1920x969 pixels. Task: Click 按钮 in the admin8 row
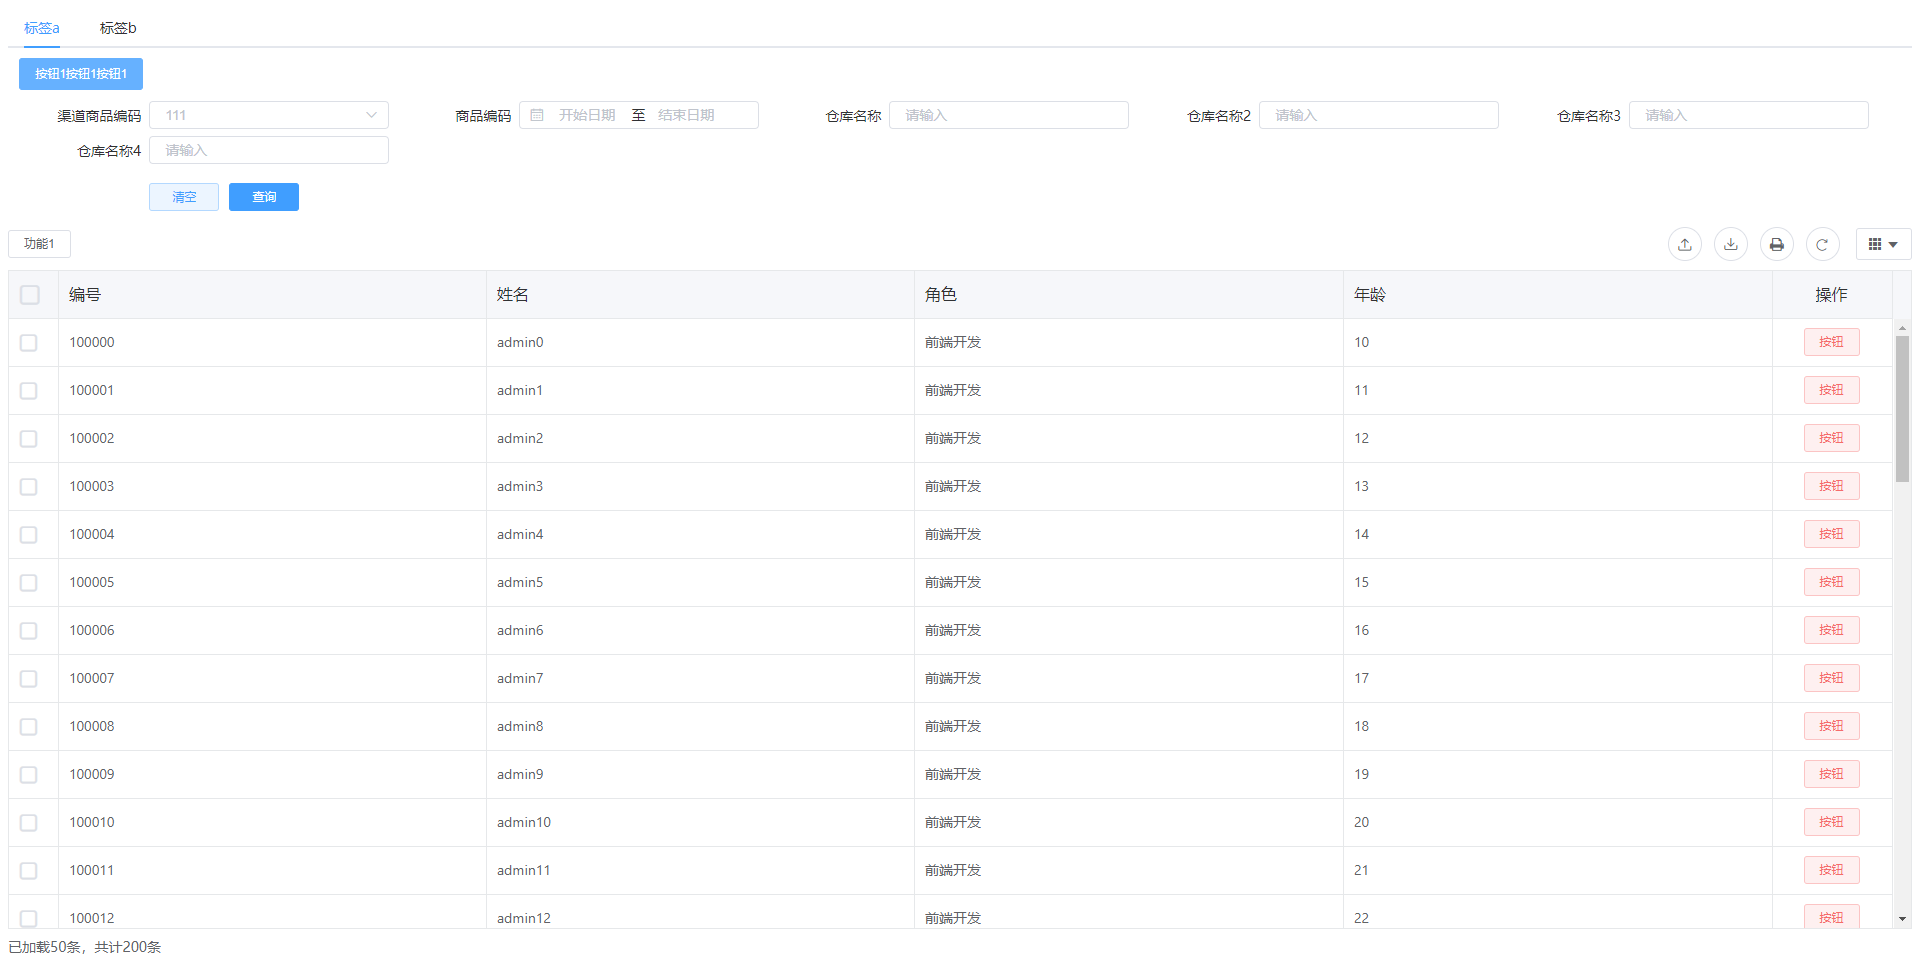1832,726
